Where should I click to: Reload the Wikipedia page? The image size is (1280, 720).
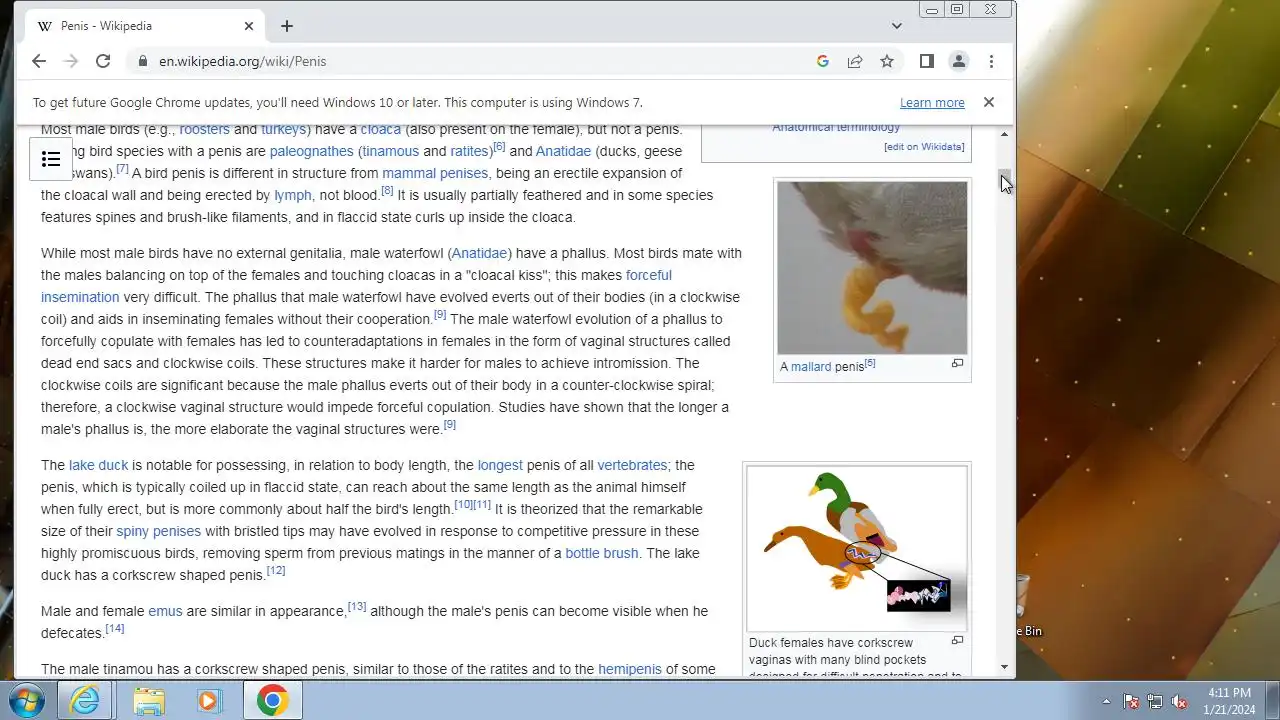(103, 61)
